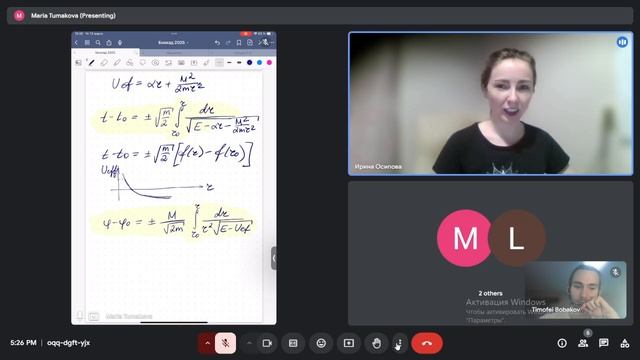Viewport: 640px width, 360px height.
Task: Unmute the microphone in Meet
Action: 225,343
